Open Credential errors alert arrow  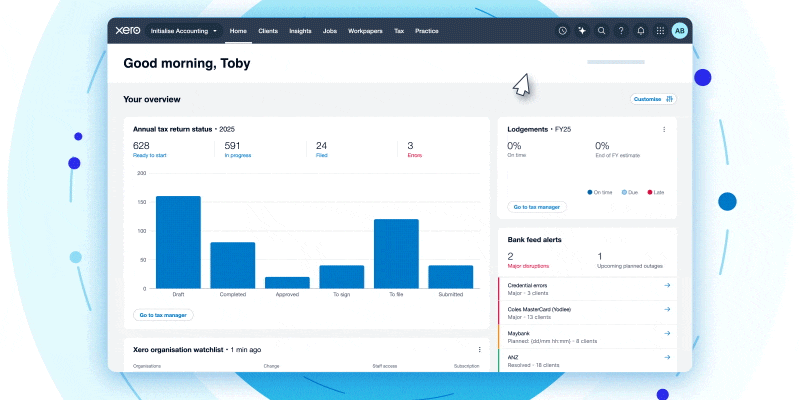point(667,286)
